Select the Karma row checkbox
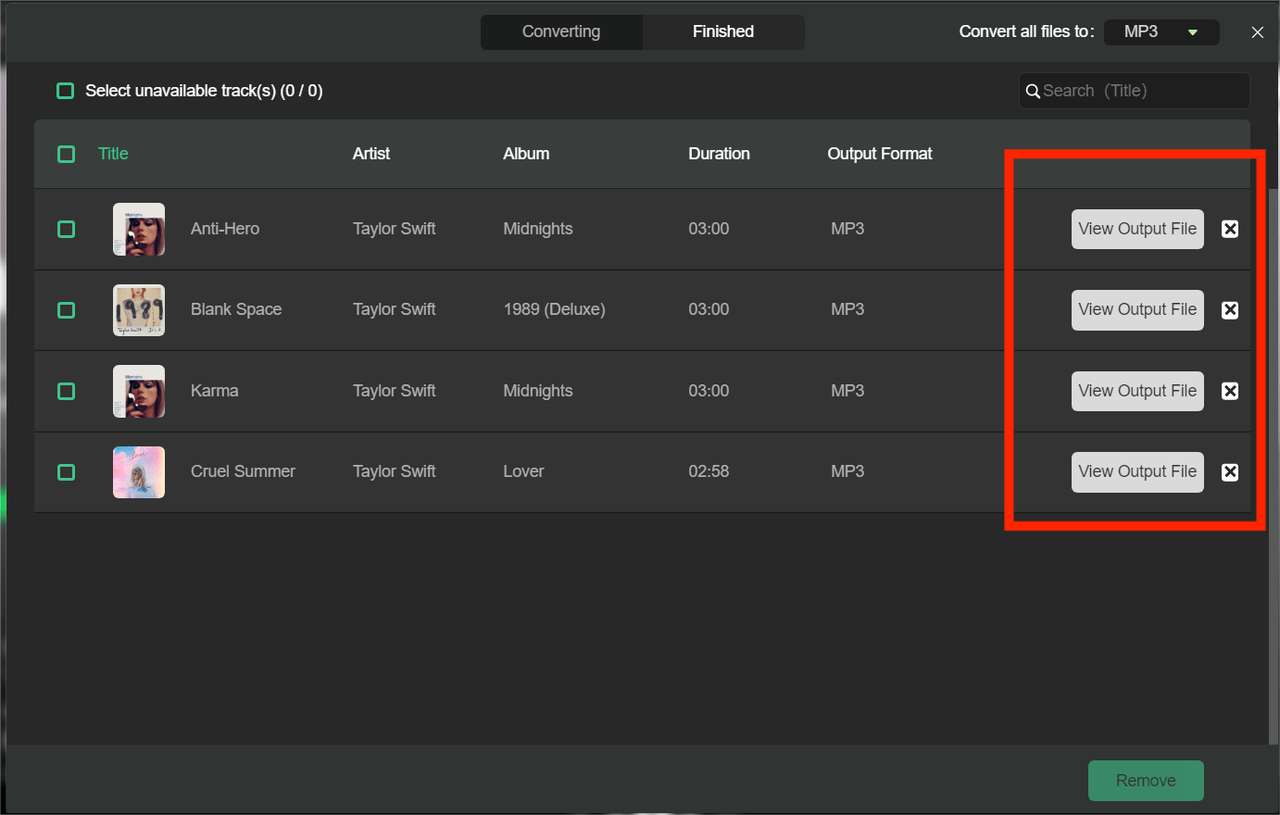 pyautogui.click(x=66, y=391)
